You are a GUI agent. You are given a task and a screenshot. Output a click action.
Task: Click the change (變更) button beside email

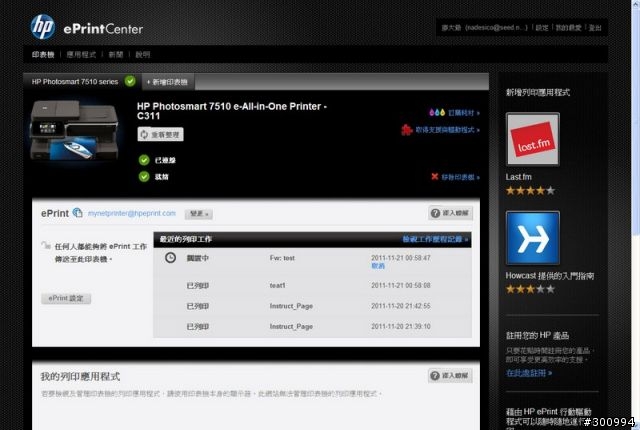point(199,214)
